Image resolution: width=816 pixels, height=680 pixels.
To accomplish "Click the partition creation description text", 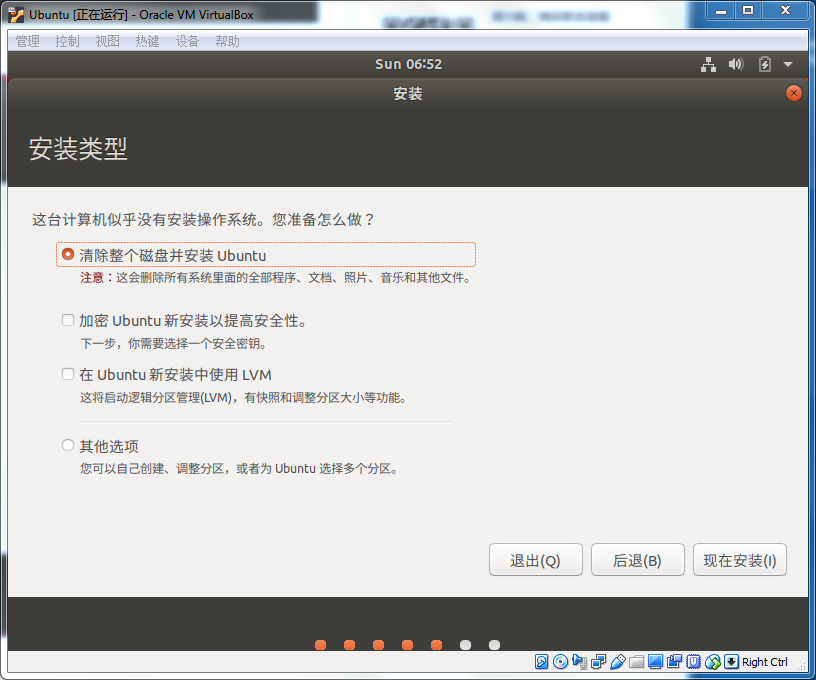I will (x=239, y=469).
